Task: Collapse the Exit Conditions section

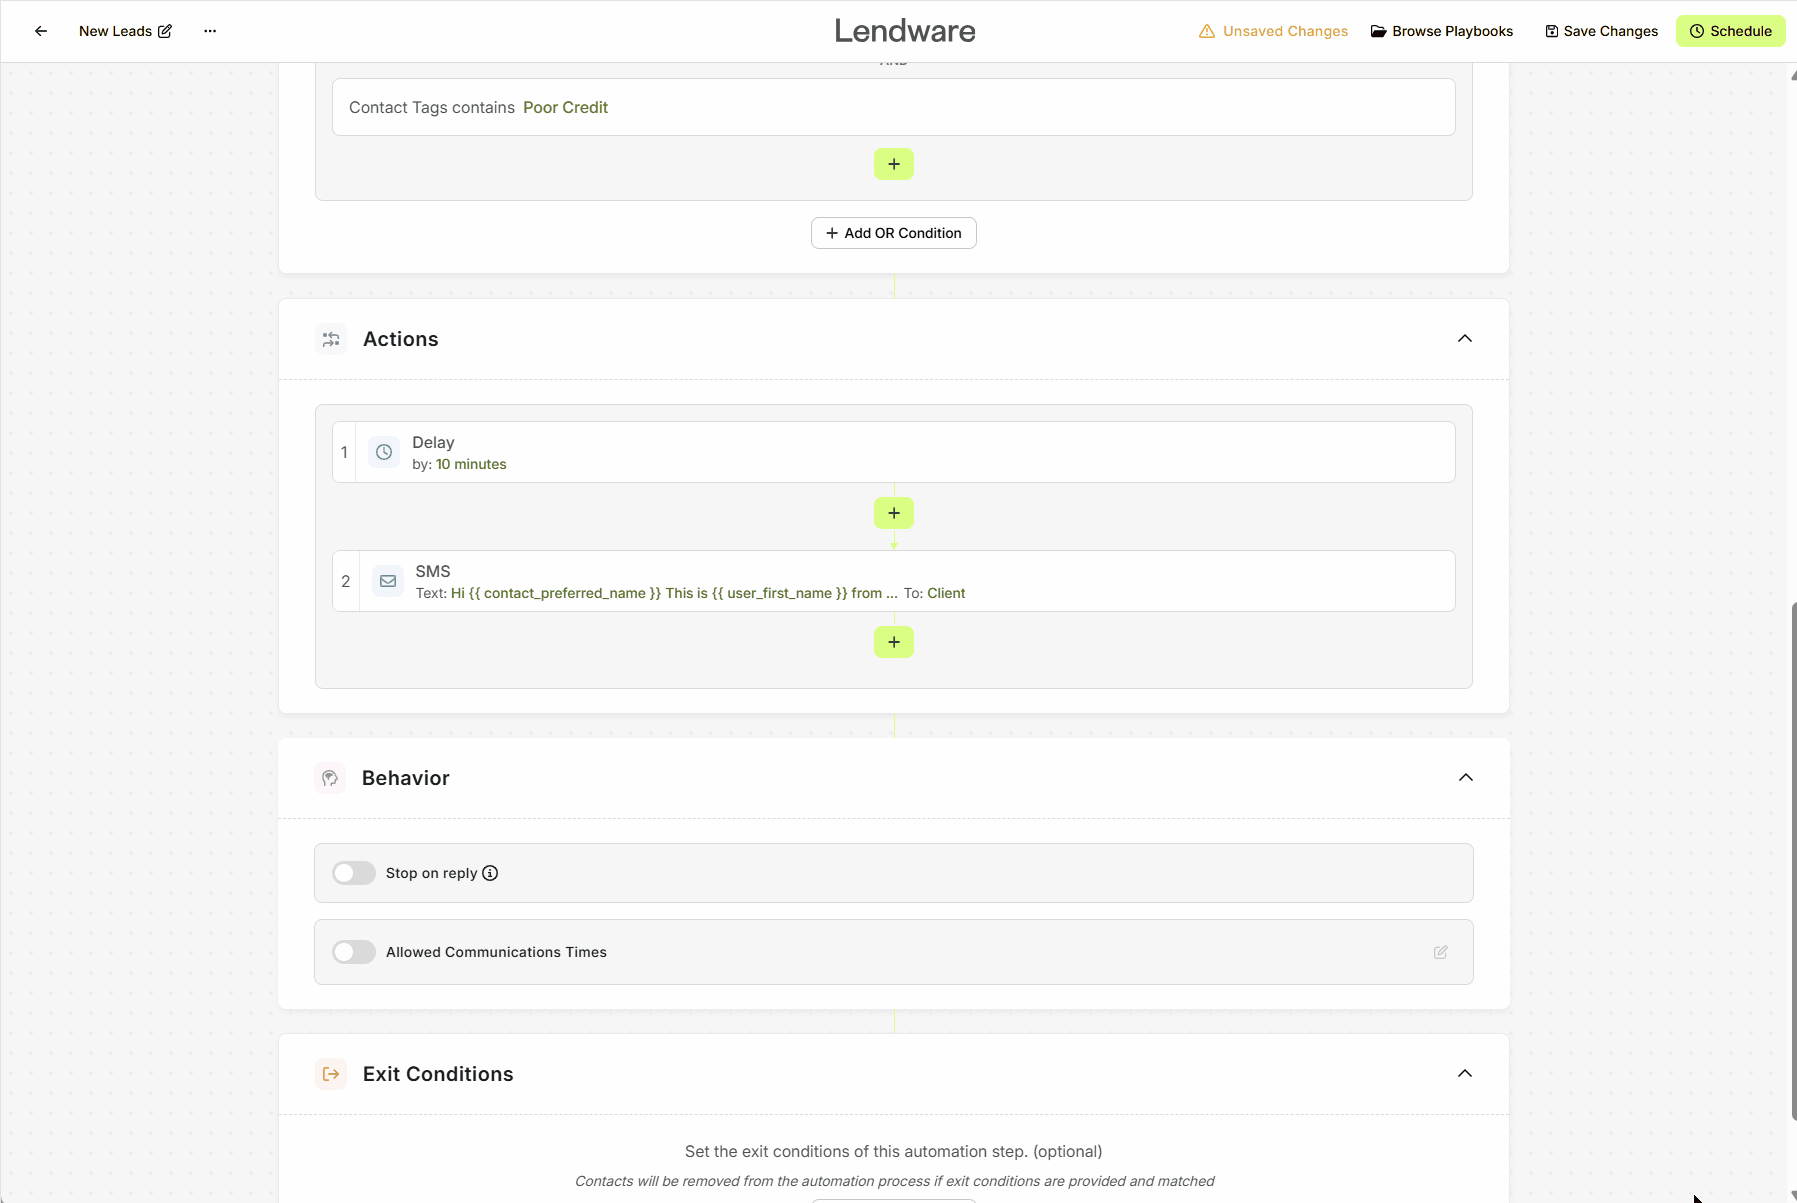Action: point(1464,1073)
